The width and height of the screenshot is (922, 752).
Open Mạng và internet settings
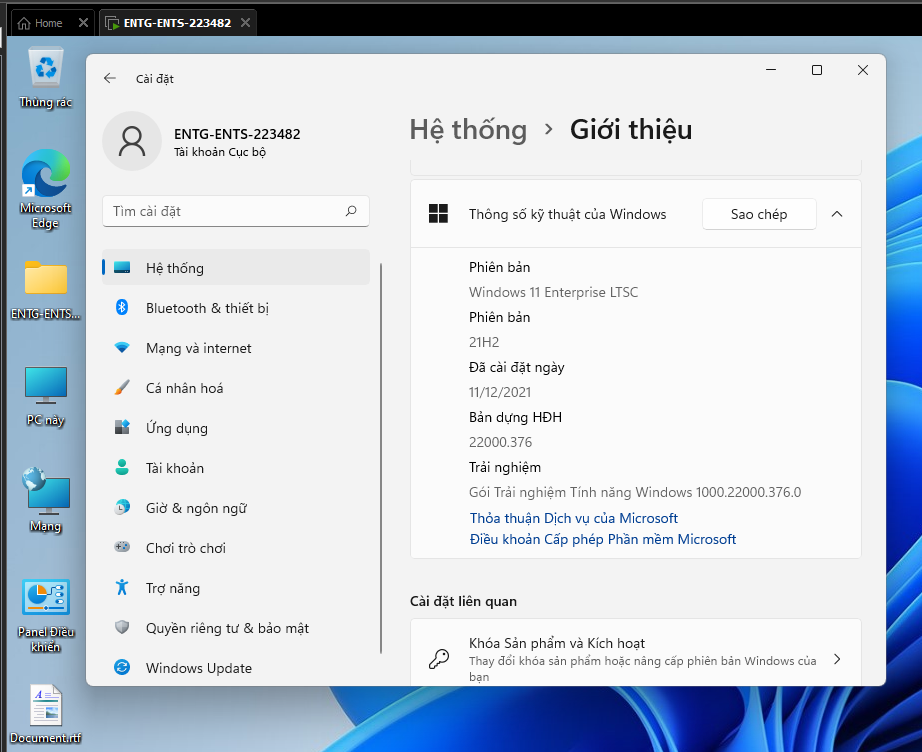tap(236, 347)
